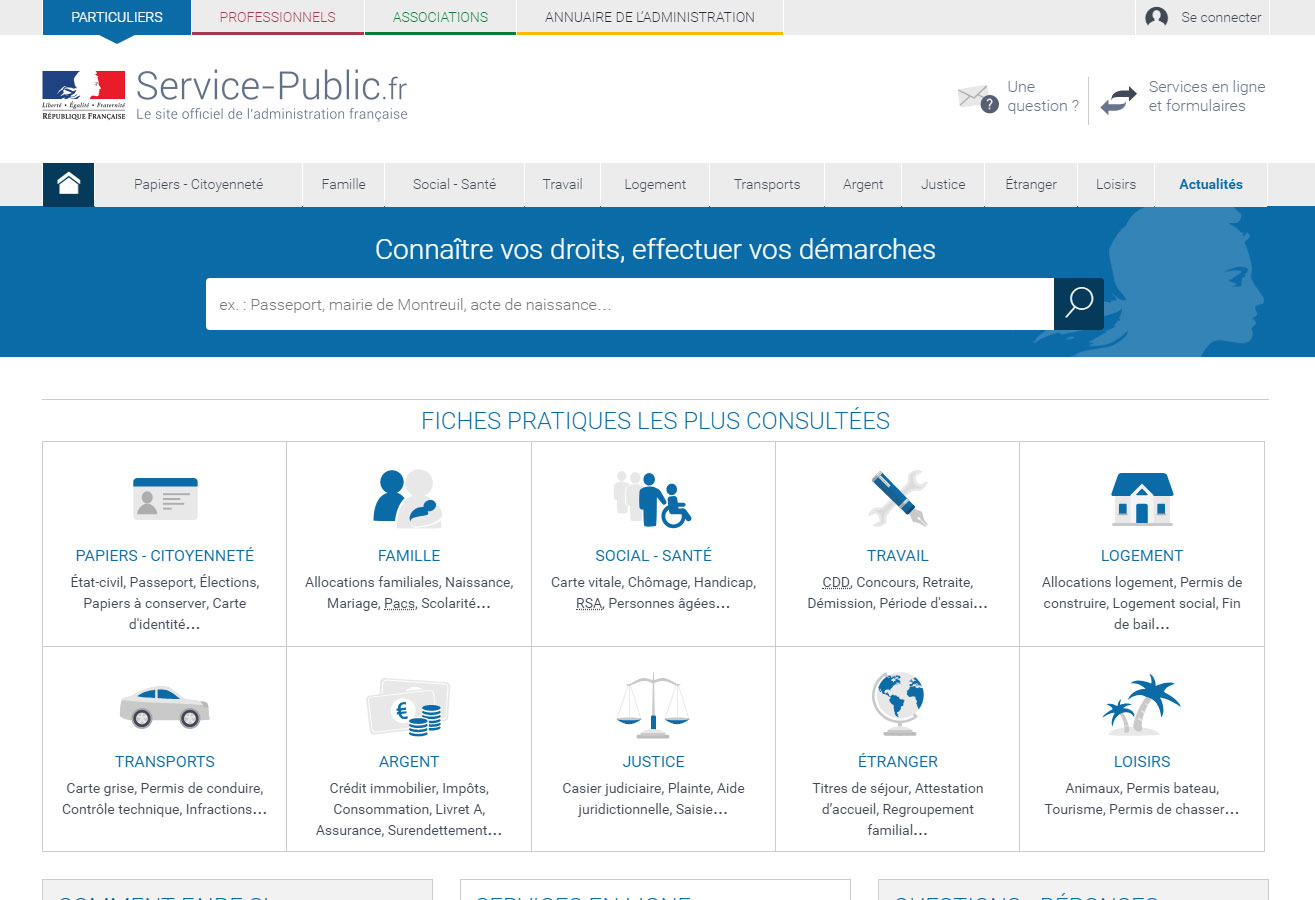The width and height of the screenshot is (1315, 900).
Task: Click the scales icon for Justice
Action: click(x=653, y=706)
